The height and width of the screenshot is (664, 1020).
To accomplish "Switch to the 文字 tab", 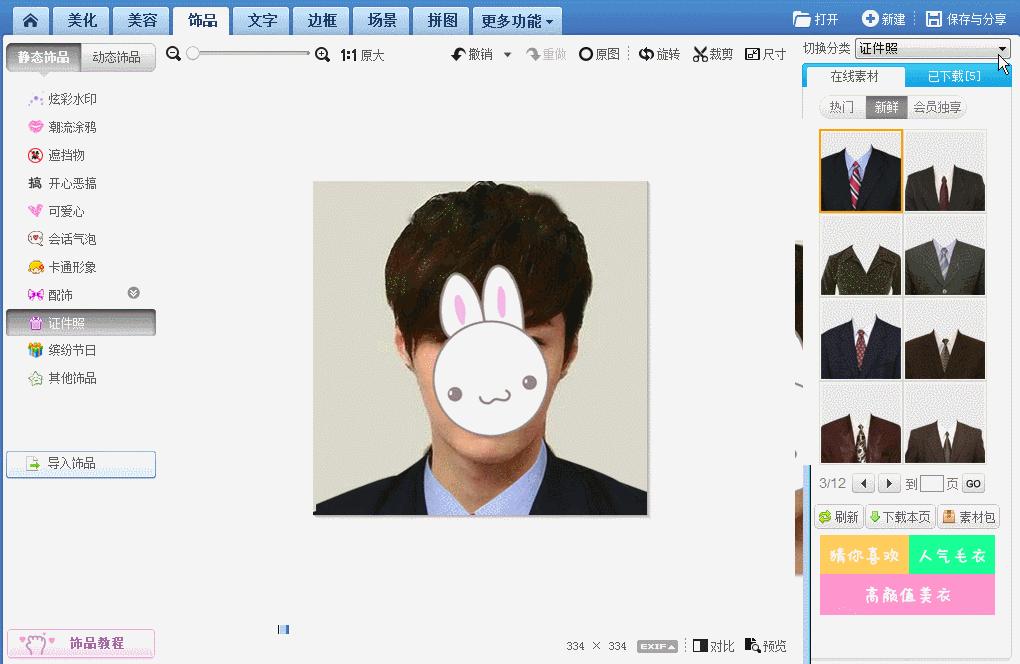I will [x=262, y=21].
